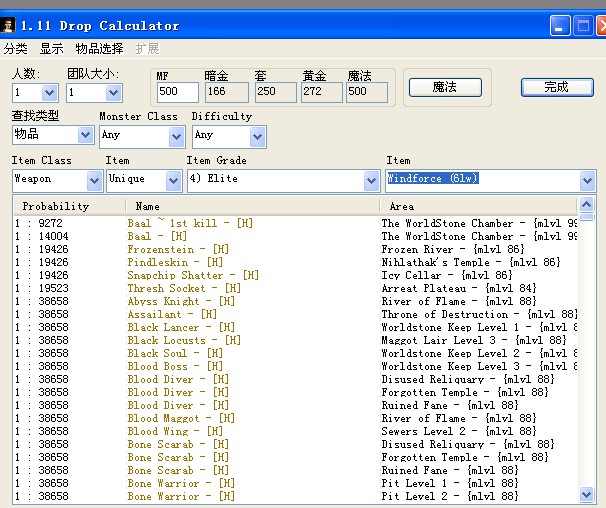The image size is (606, 508).
Task: Click the 'Frozen River' area cell
Action: click(453, 249)
